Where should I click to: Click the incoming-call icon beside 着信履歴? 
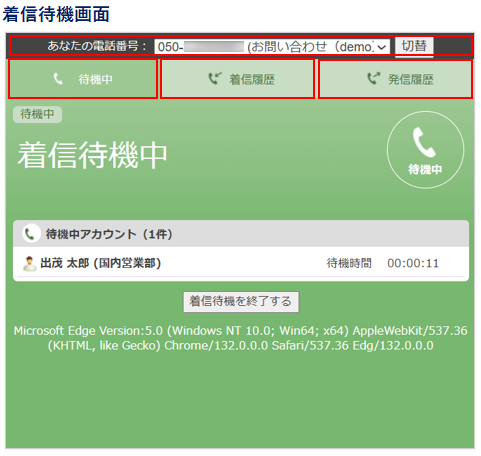coord(215,79)
